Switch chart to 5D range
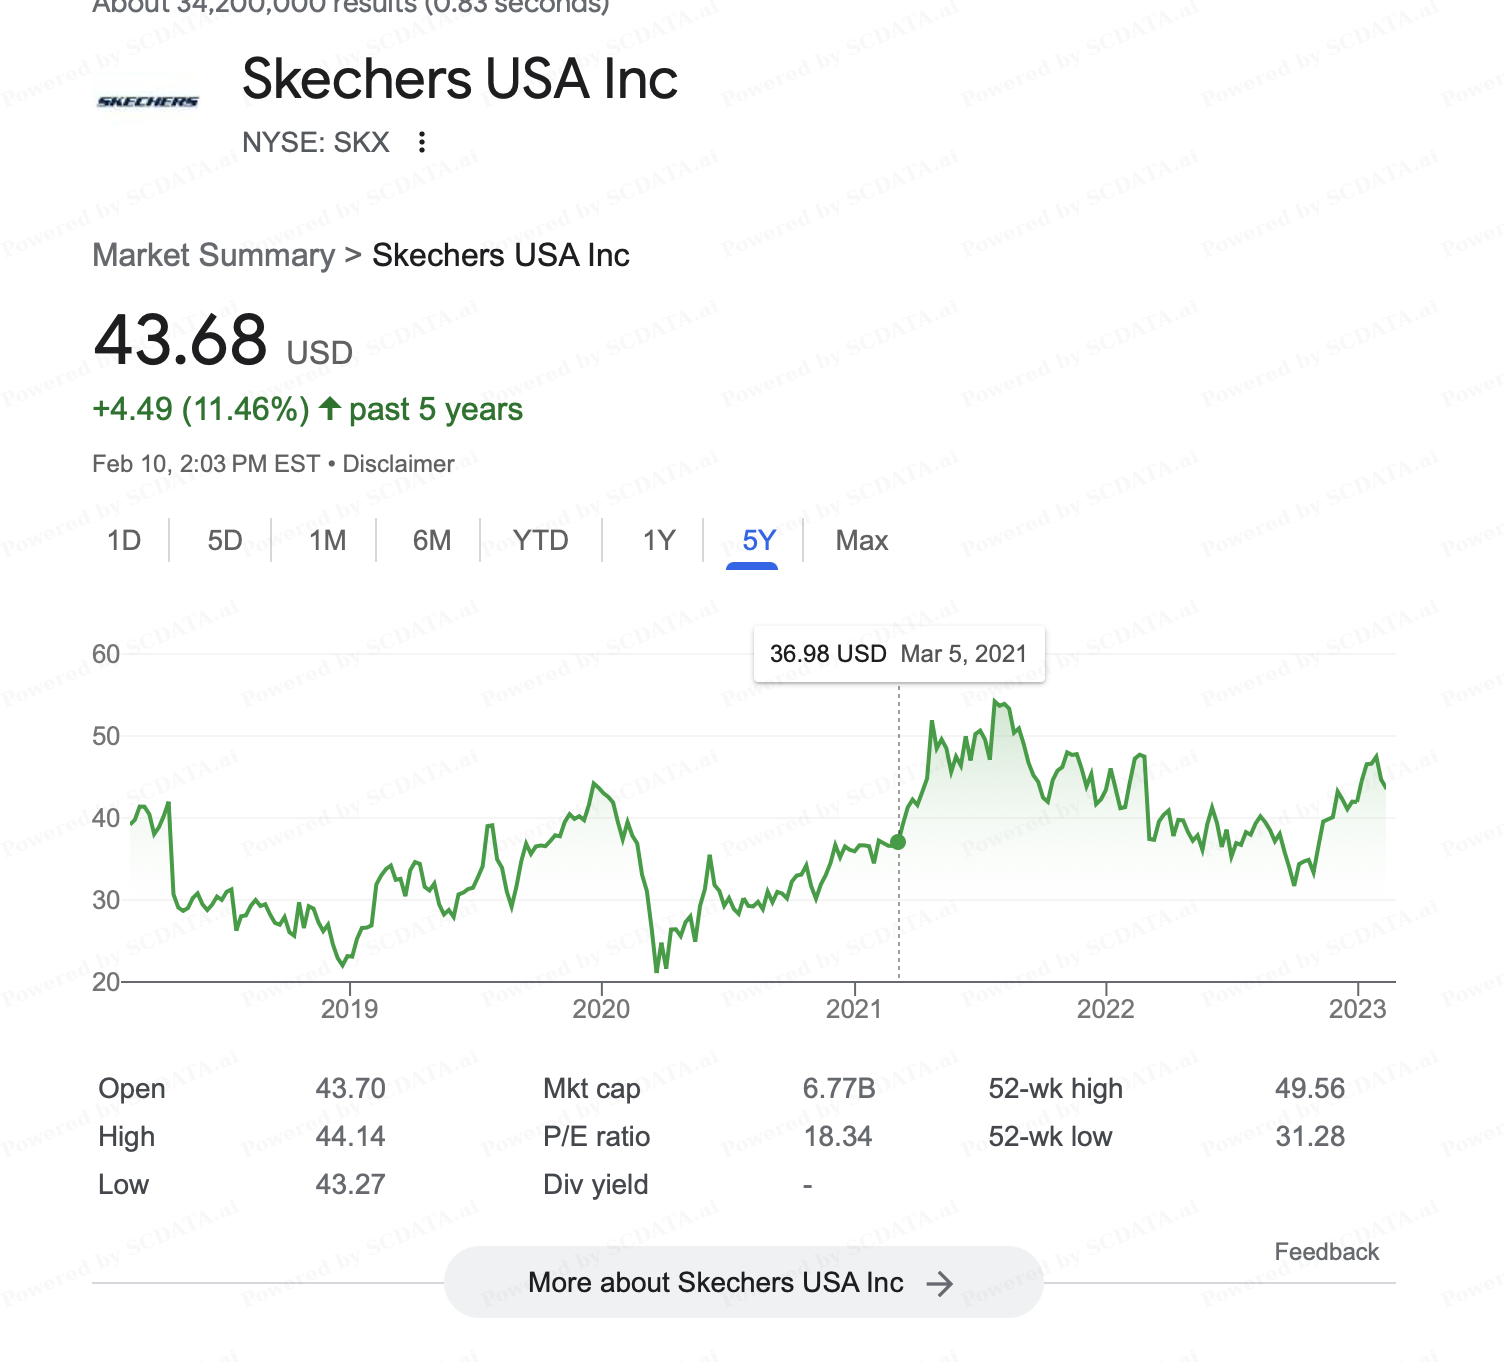1506x1362 pixels. point(225,541)
